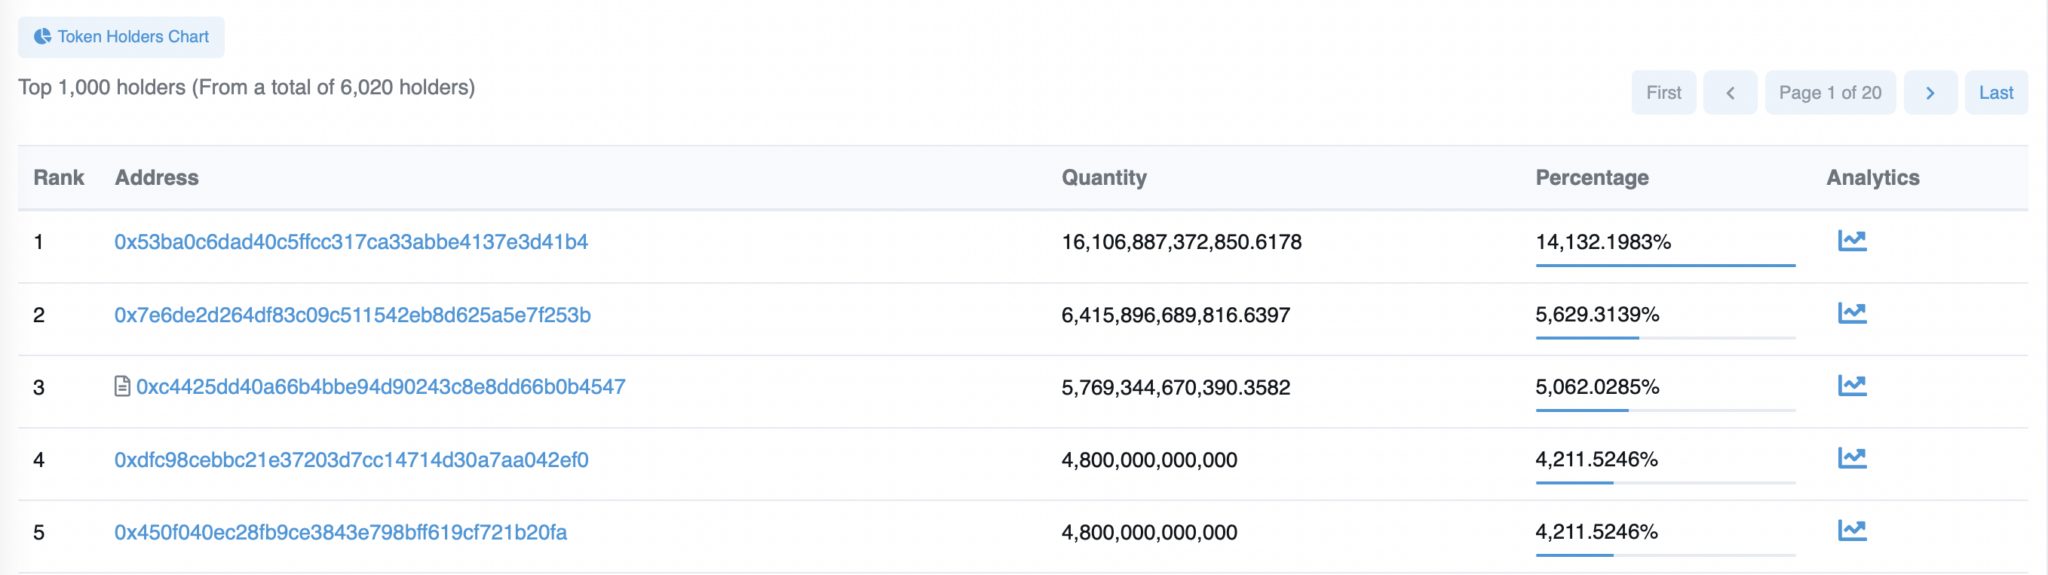This screenshot has width=2048, height=575.
Task: Click the Address column header
Action: tap(157, 177)
